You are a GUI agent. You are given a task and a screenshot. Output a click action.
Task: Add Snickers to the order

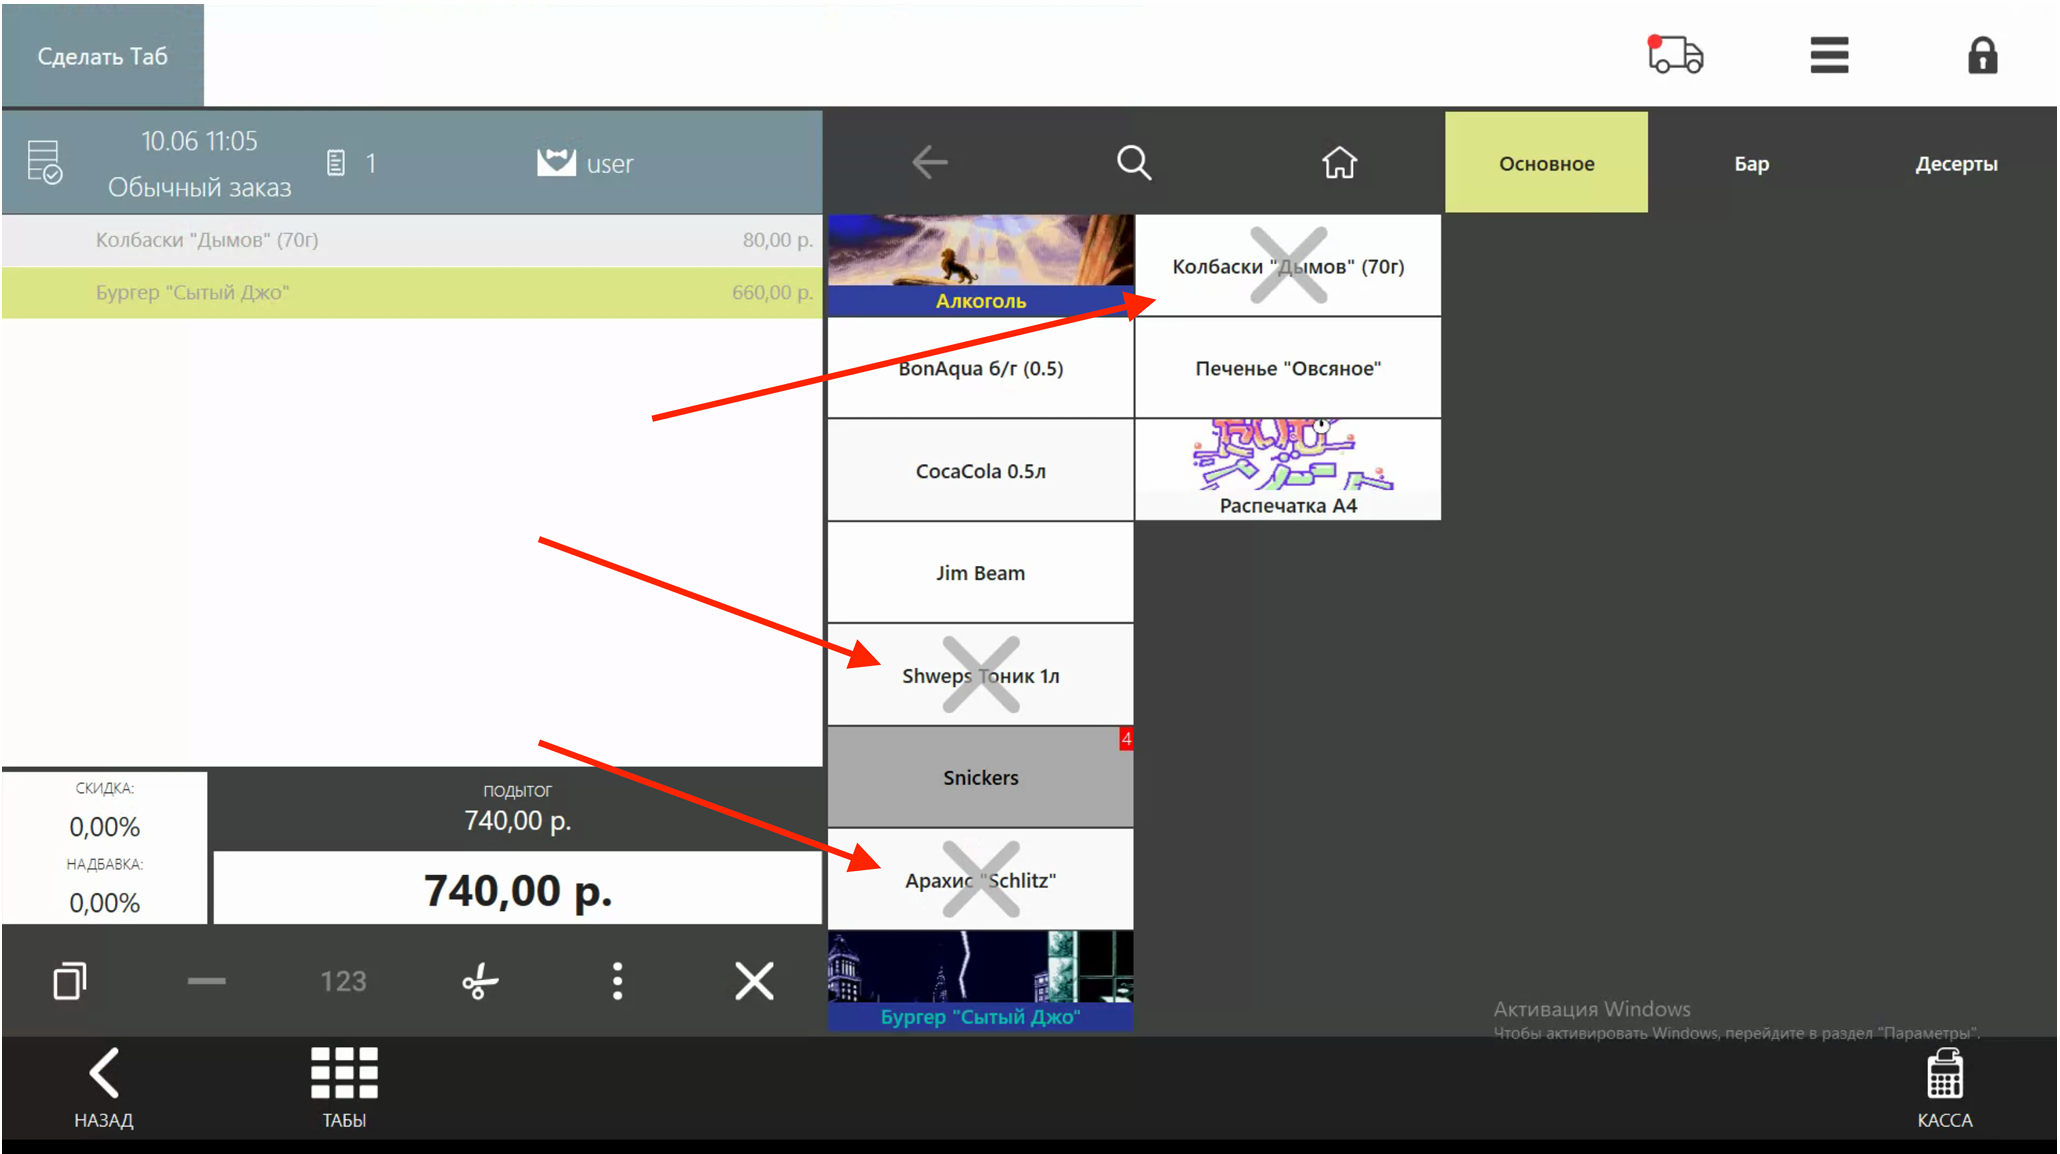click(x=980, y=777)
